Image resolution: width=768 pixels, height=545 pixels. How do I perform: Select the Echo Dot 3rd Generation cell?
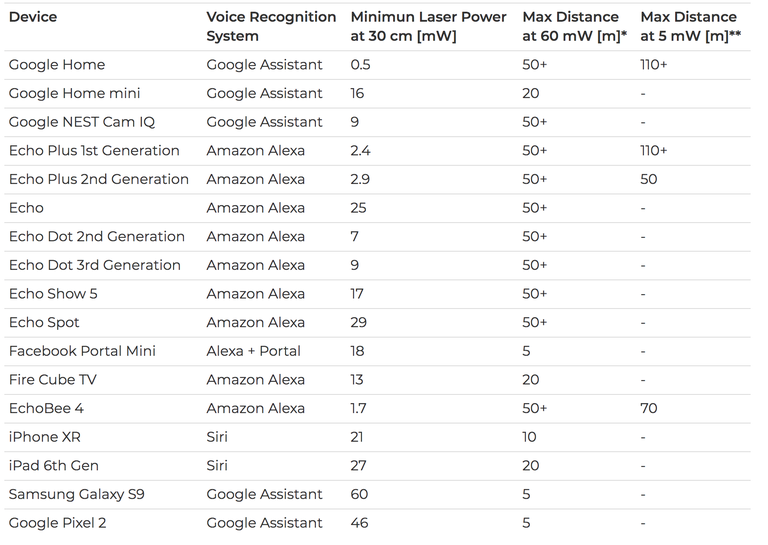point(96,265)
